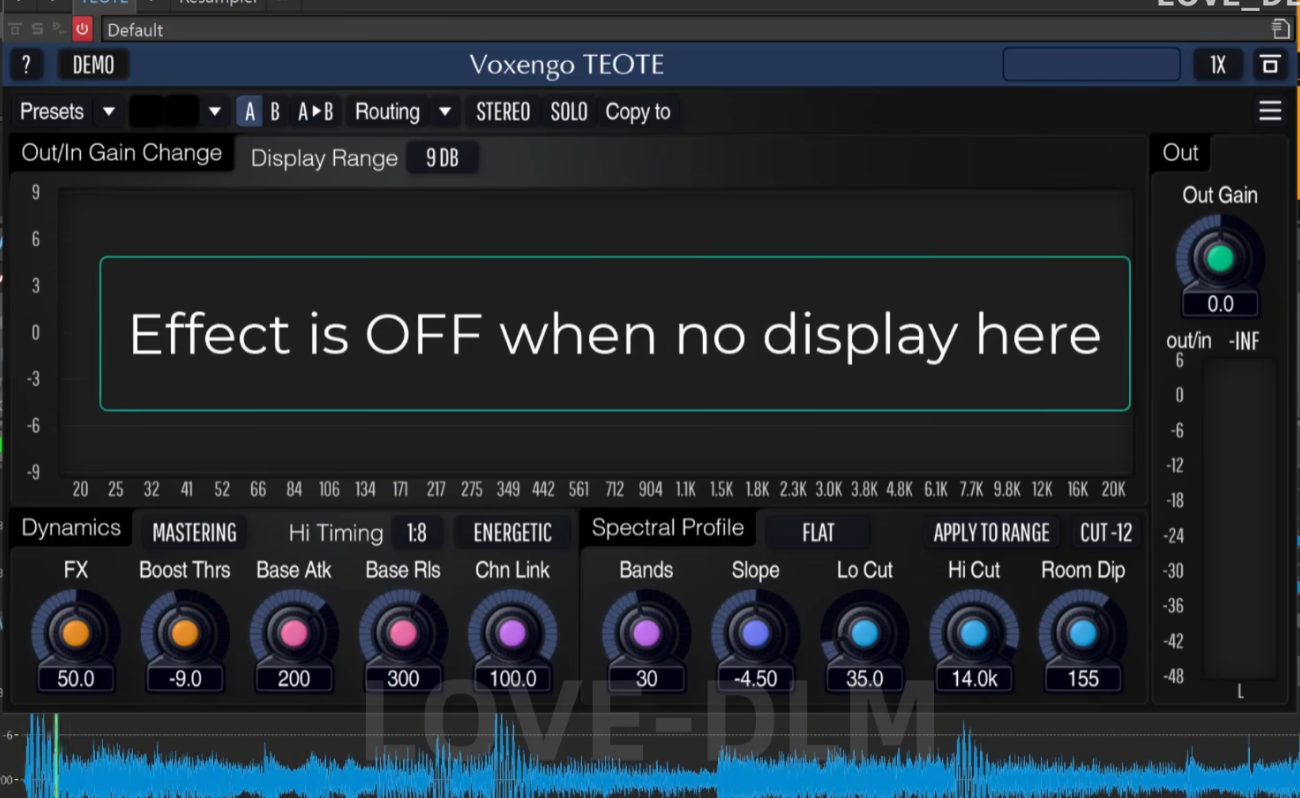Open the MASTERING mode selector
The height and width of the screenshot is (798, 1300).
pos(194,533)
